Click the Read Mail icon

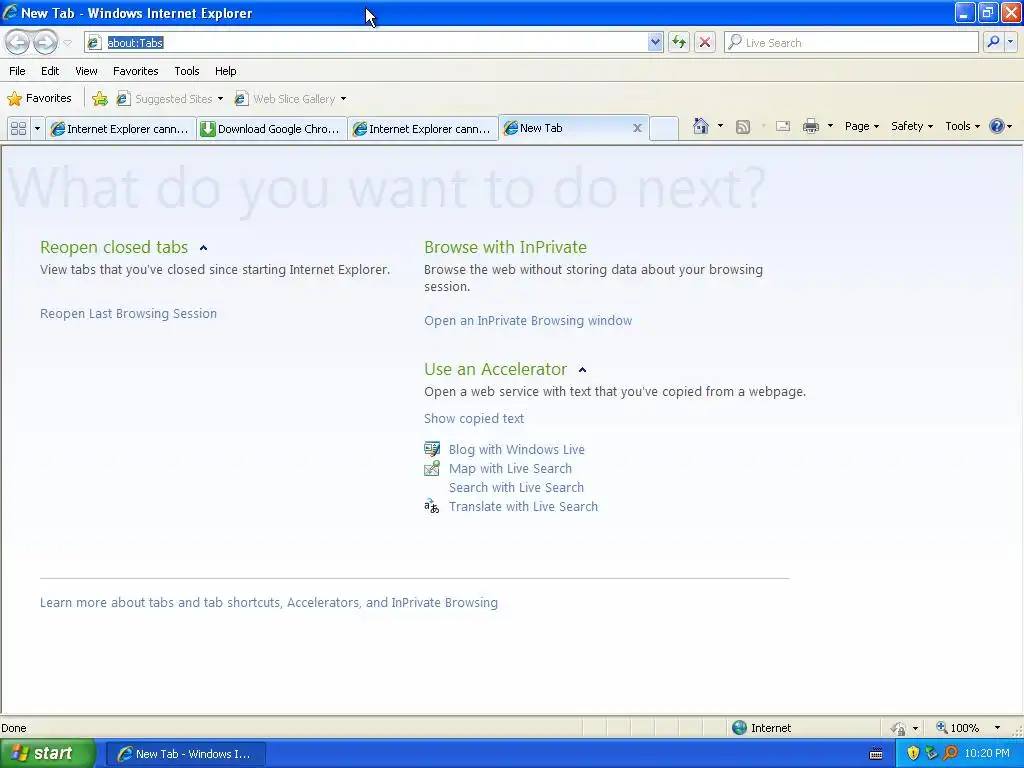point(783,127)
